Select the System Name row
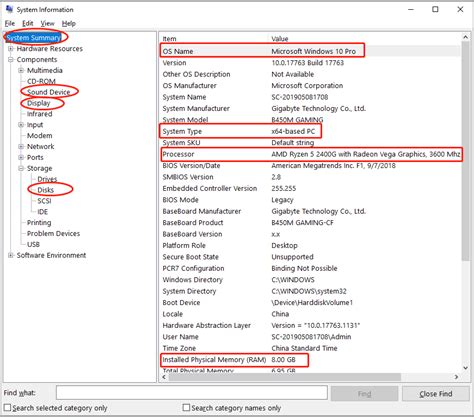 click(x=310, y=97)
